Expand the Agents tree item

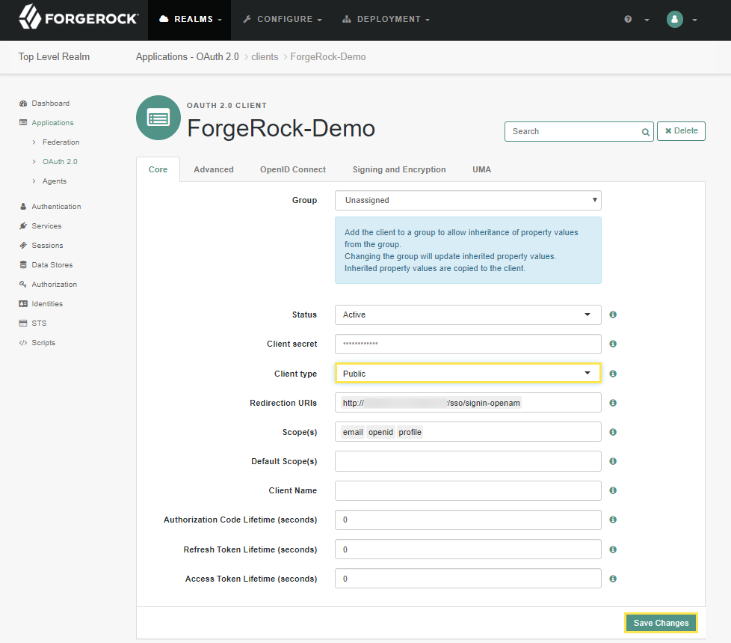pos(49,181)
